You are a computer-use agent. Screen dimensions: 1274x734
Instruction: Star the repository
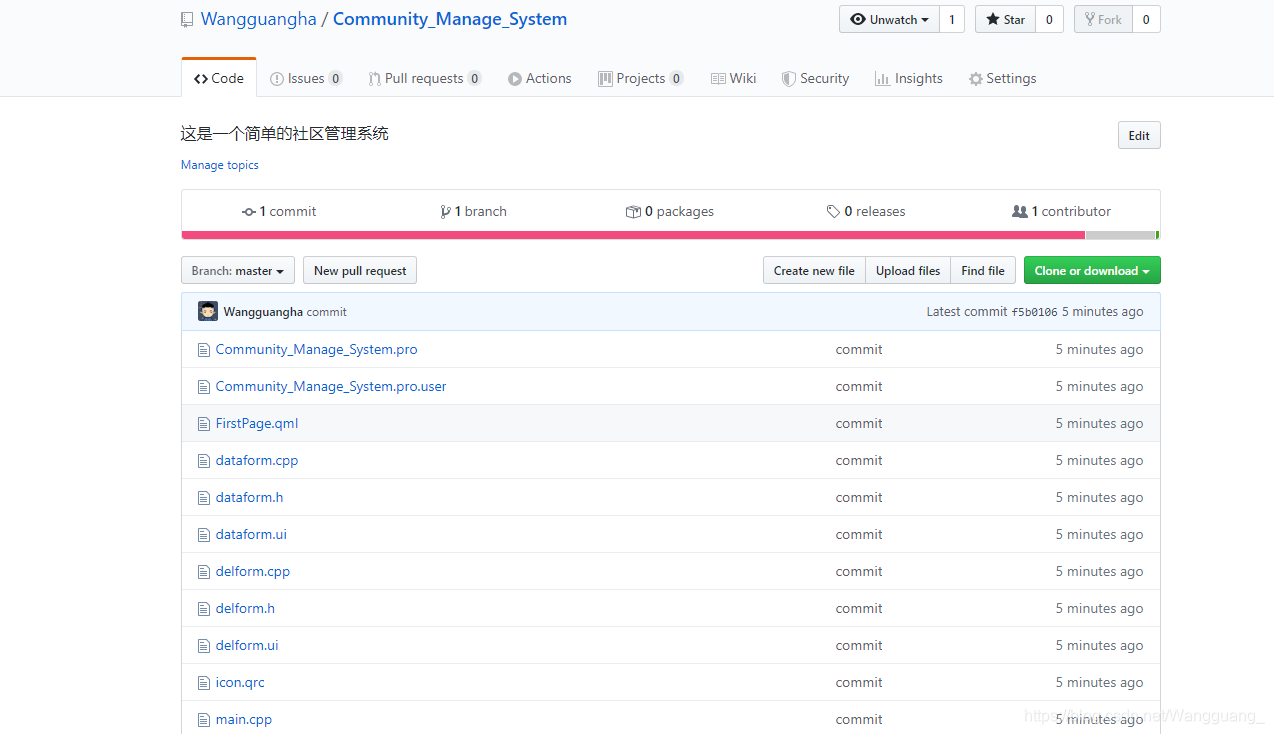click(1005, 19)
